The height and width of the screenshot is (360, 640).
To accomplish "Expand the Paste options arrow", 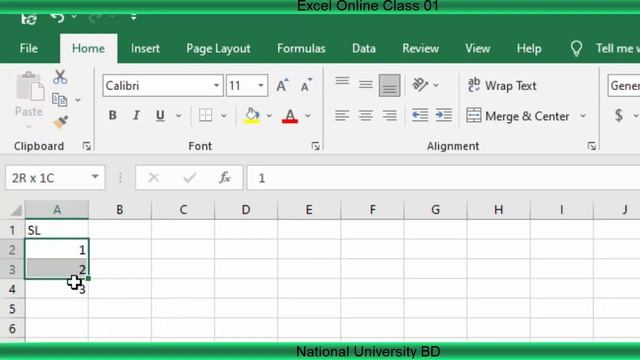I will click(29, 126).
